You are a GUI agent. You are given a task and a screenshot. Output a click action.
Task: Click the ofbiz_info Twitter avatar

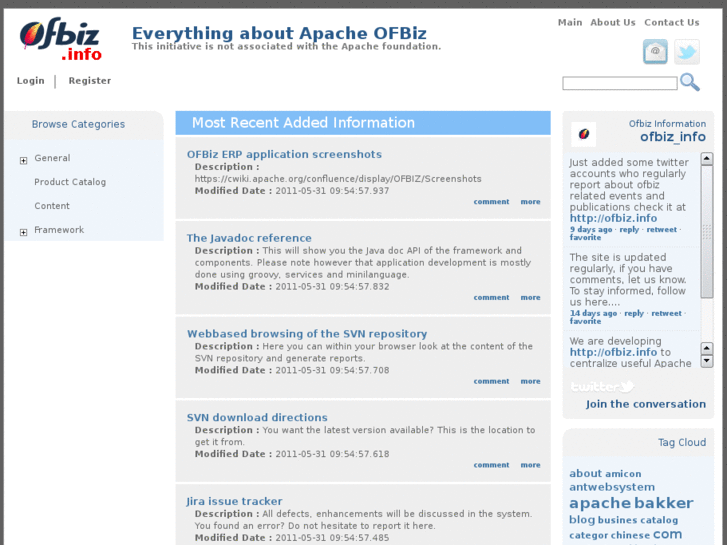[584, 134]
